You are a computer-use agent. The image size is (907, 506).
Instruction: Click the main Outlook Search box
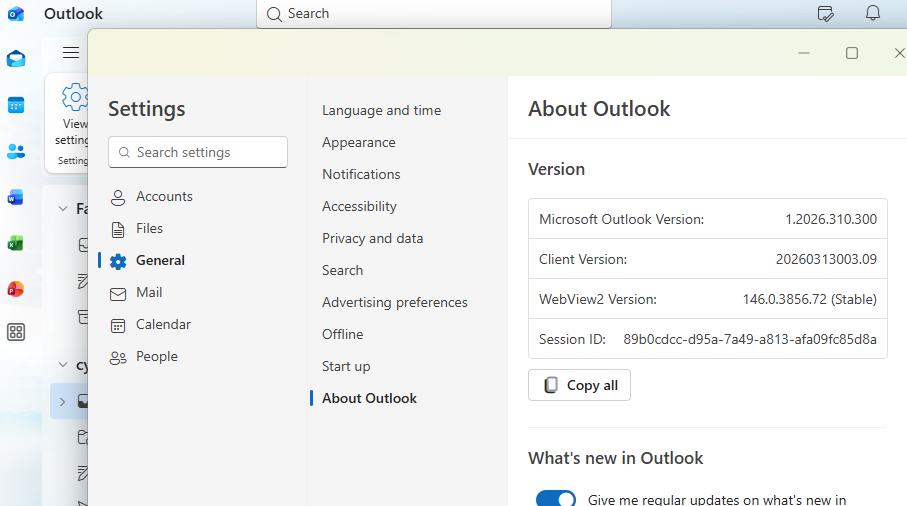(434, 13)
